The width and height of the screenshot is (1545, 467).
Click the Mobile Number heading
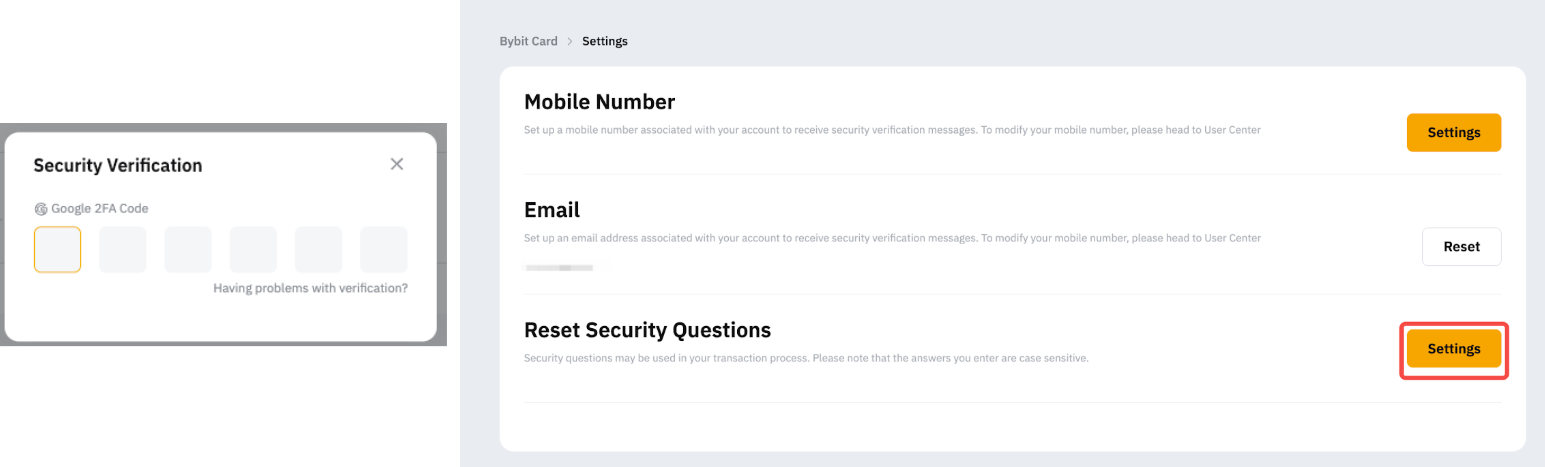[599, 102]
